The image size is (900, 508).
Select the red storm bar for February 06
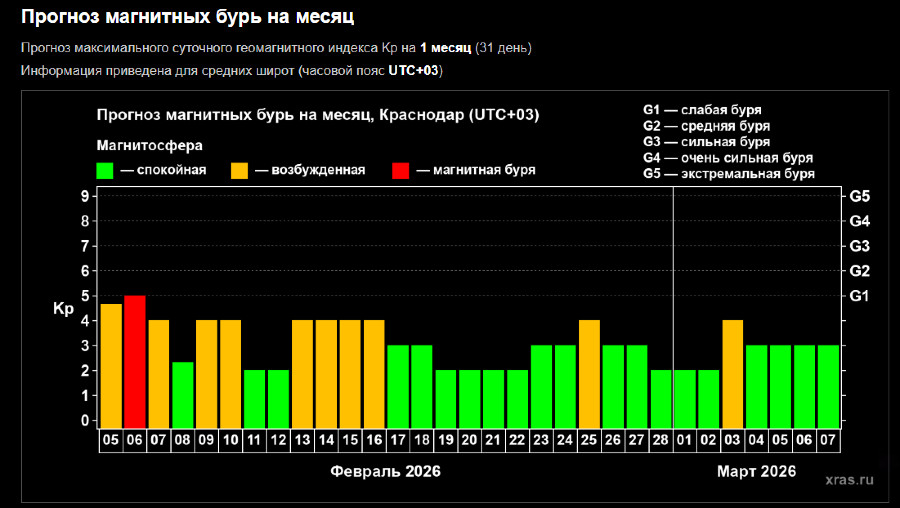tap(135, 360)
